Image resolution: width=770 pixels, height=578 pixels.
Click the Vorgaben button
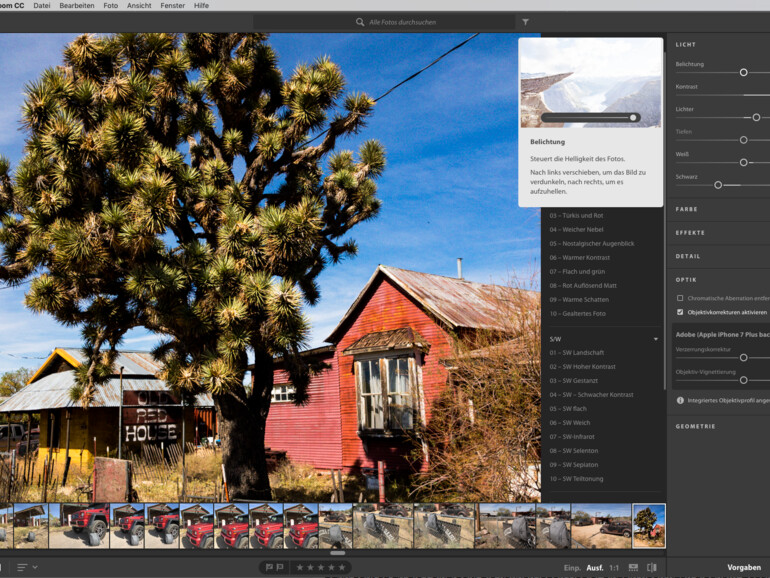(x=744, y=567)
